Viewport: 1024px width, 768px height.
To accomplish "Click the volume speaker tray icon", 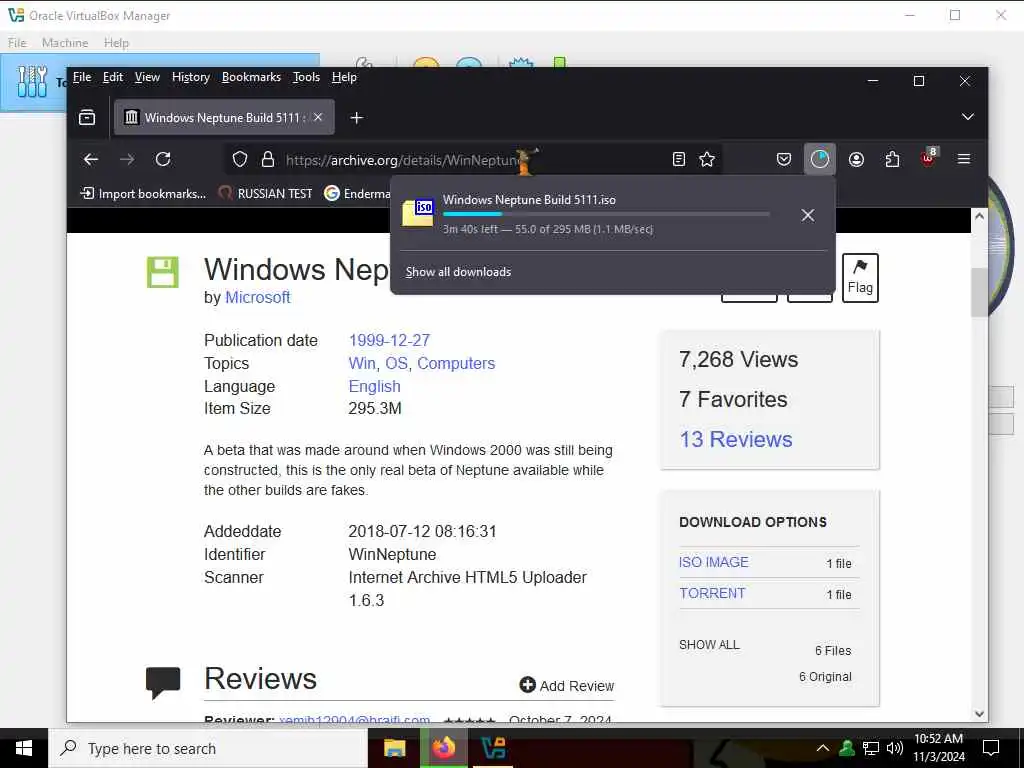I will point(895,748).
